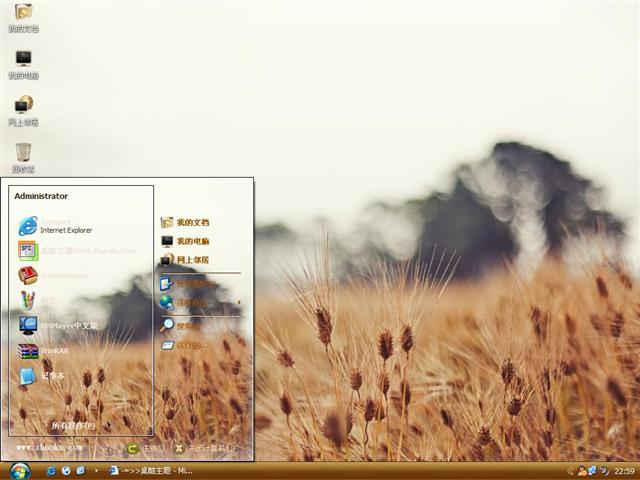The height and width of the screenshot is (480, 640).
Task: Expand the network connections submenu arrow
Action: coord(239,302)
